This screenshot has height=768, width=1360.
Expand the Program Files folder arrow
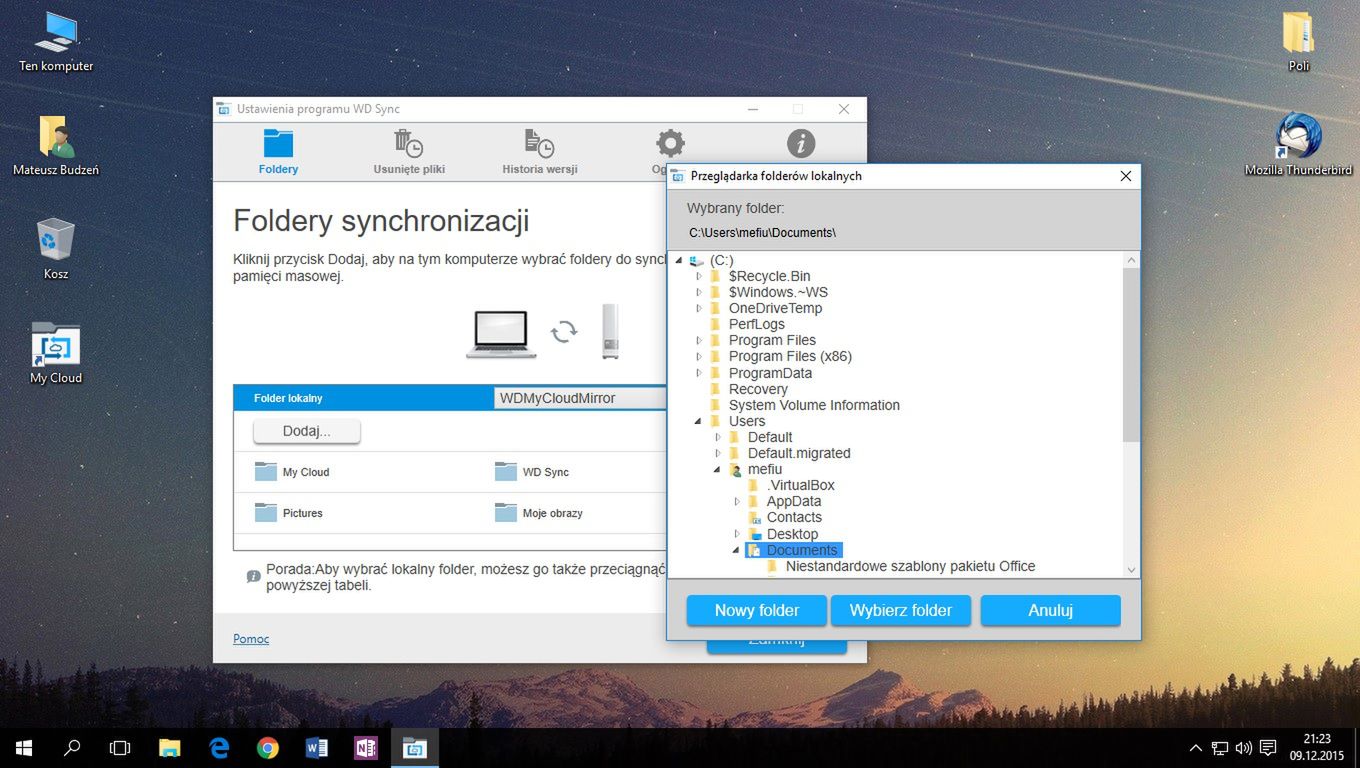(699, 340)
